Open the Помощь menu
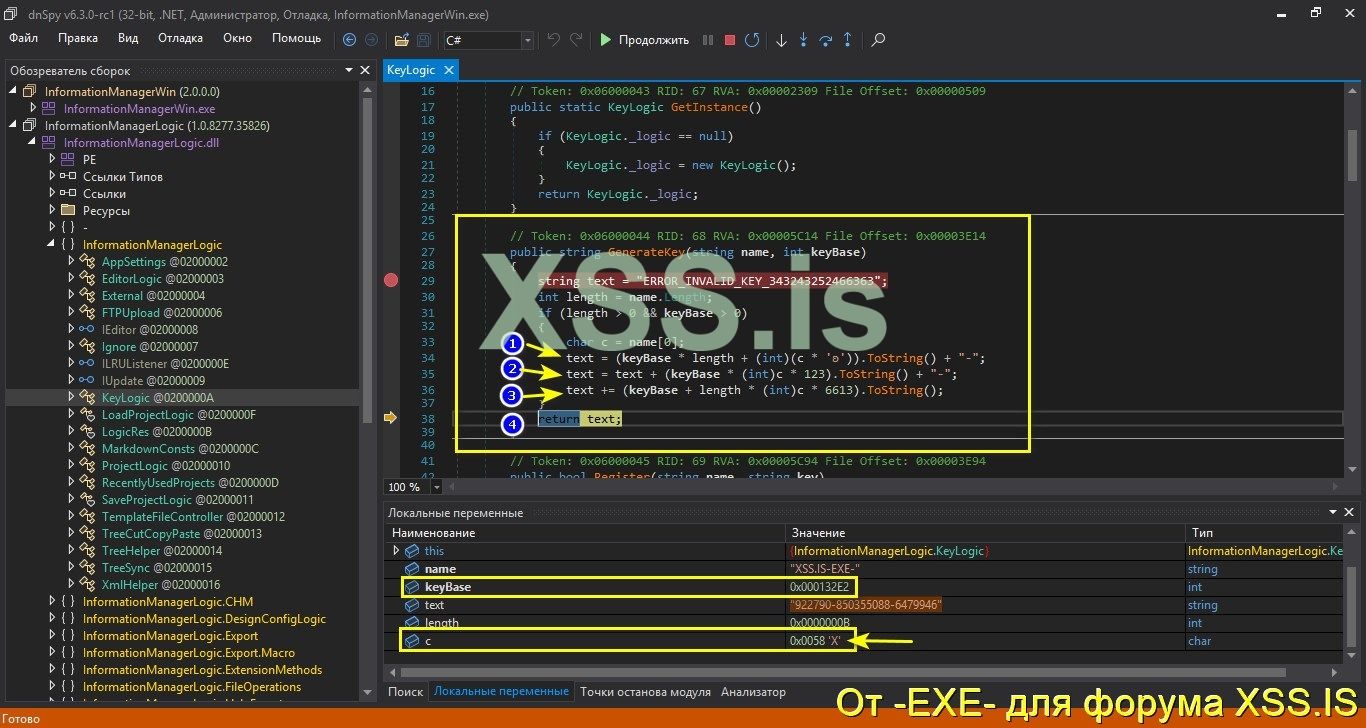 (297, 38)
